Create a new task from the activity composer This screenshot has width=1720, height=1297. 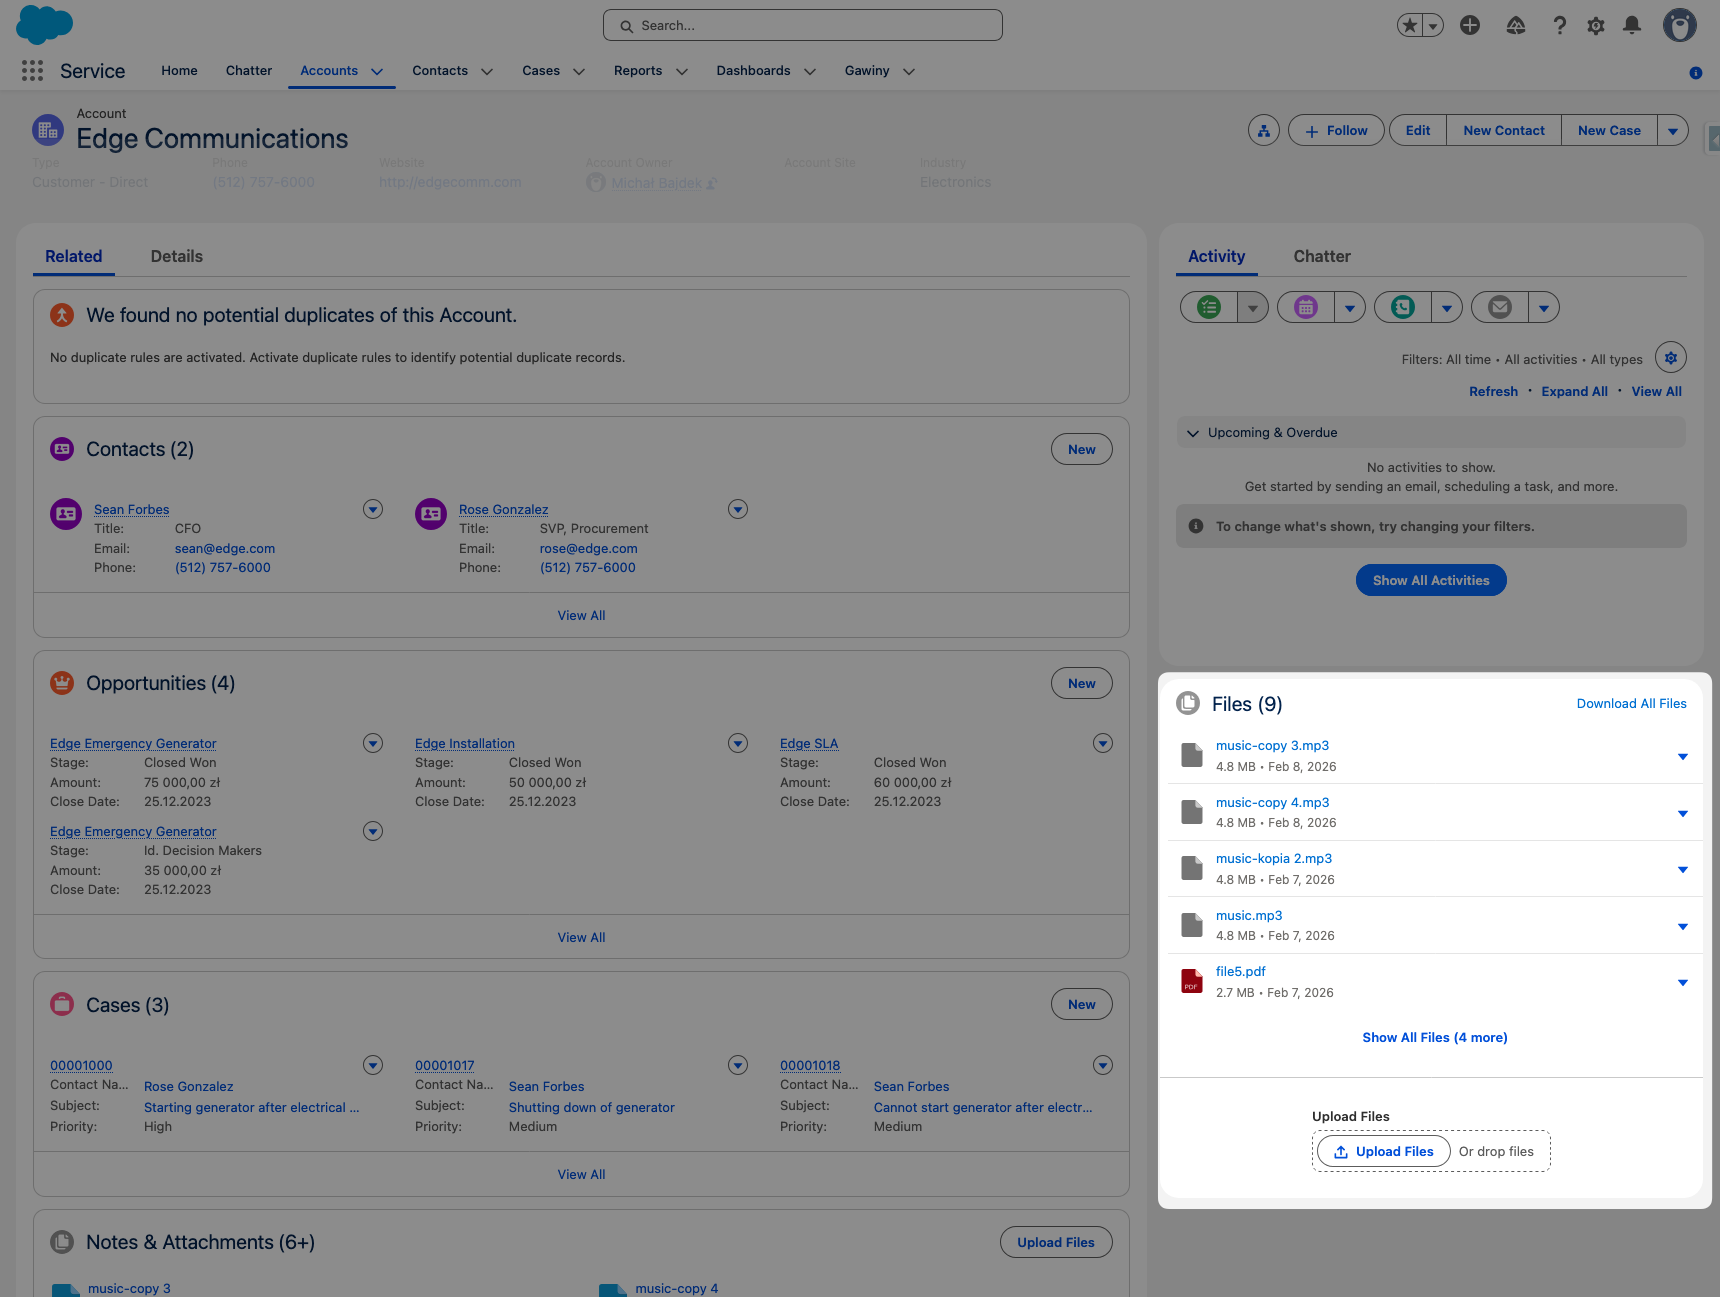[1208, 307]
